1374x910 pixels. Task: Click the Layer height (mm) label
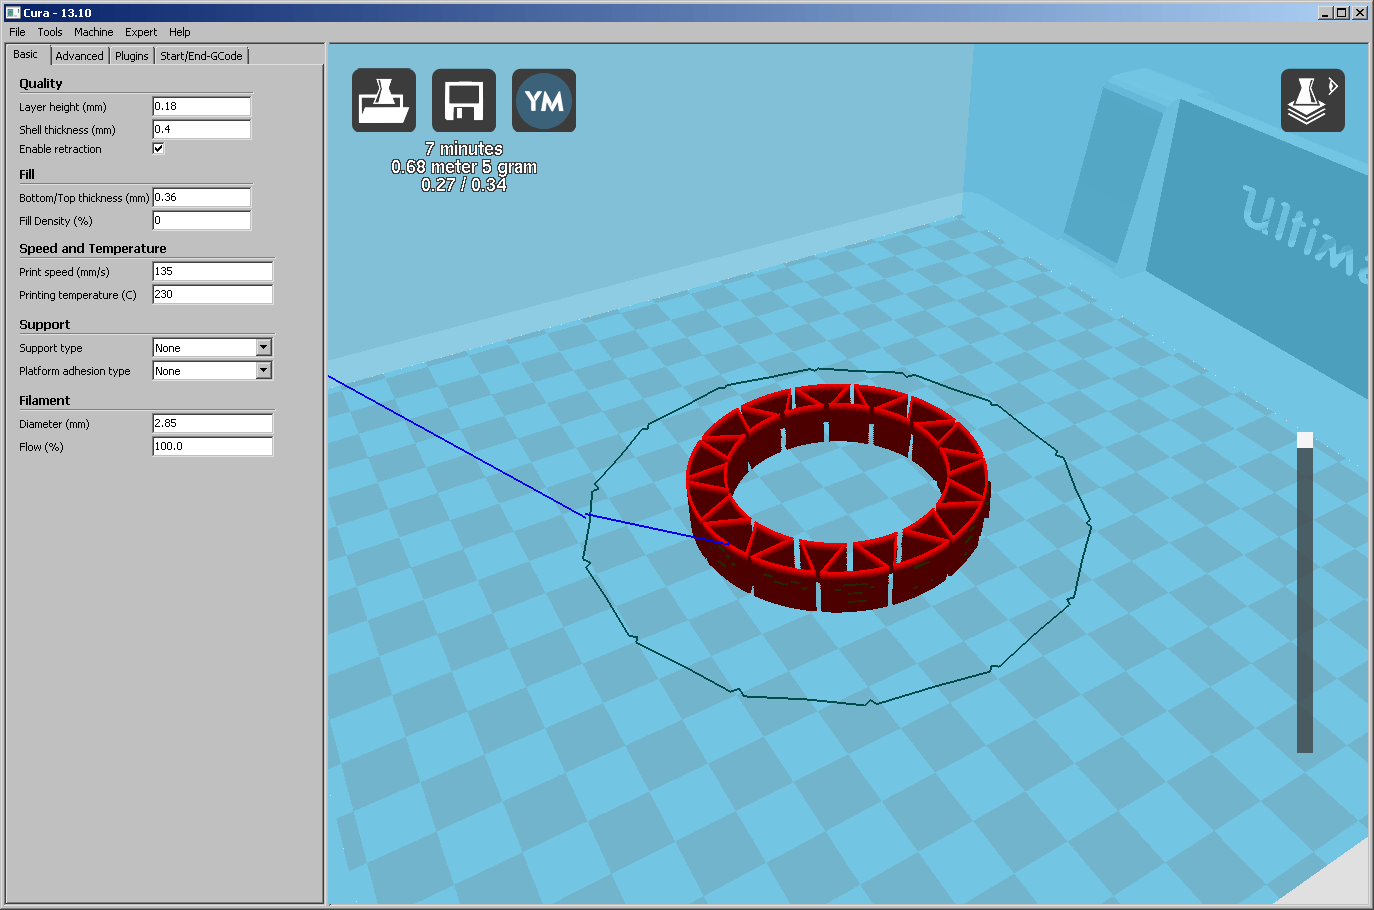click(63, 107)
